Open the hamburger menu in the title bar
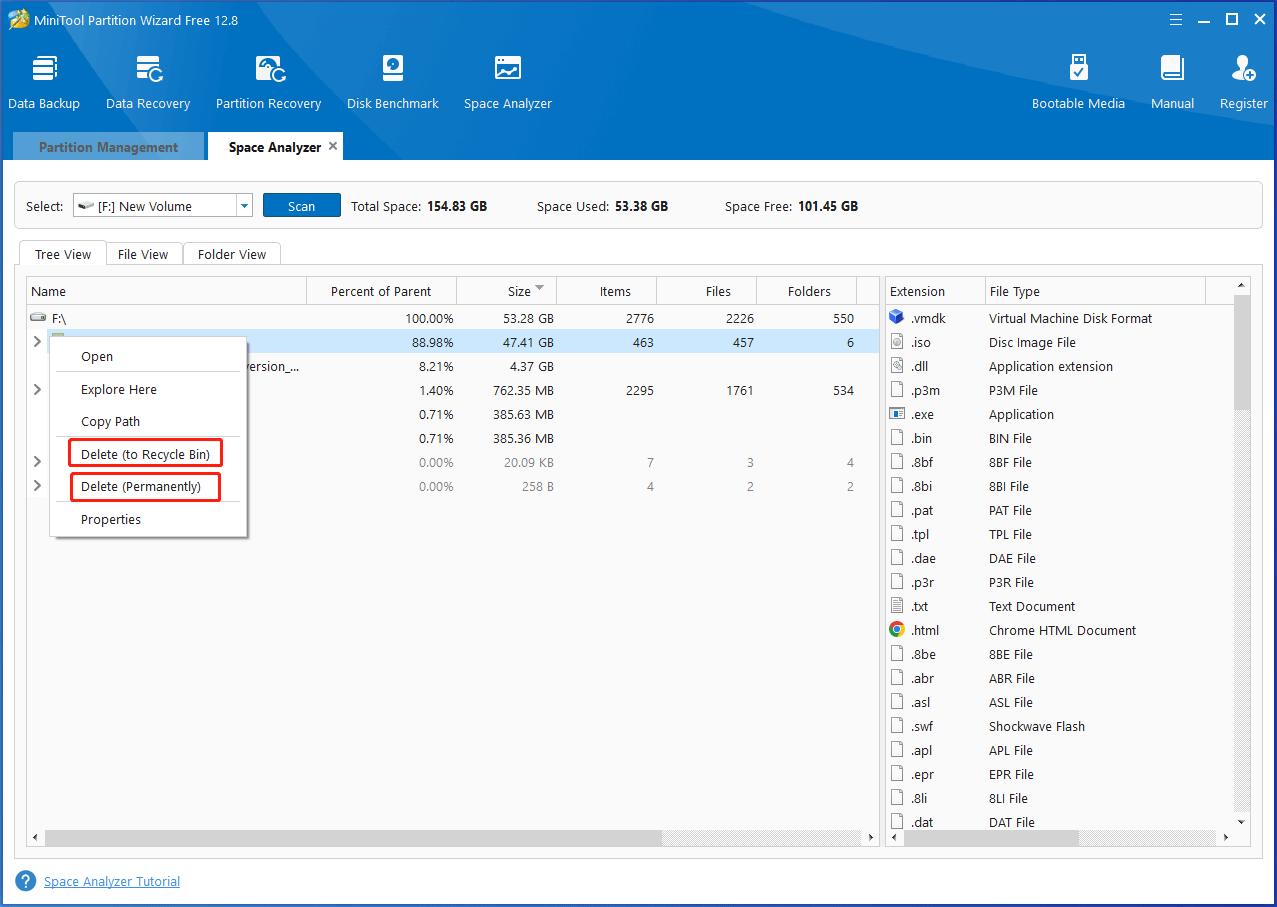Viewport: 1277px width, 907px height. [1177, 19]
